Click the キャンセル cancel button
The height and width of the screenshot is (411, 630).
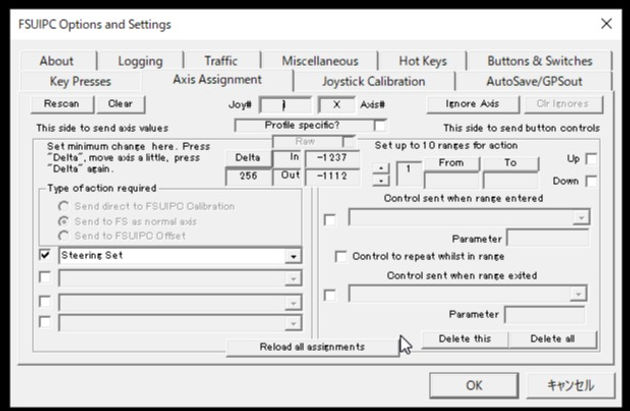click(x=571, y=386)
